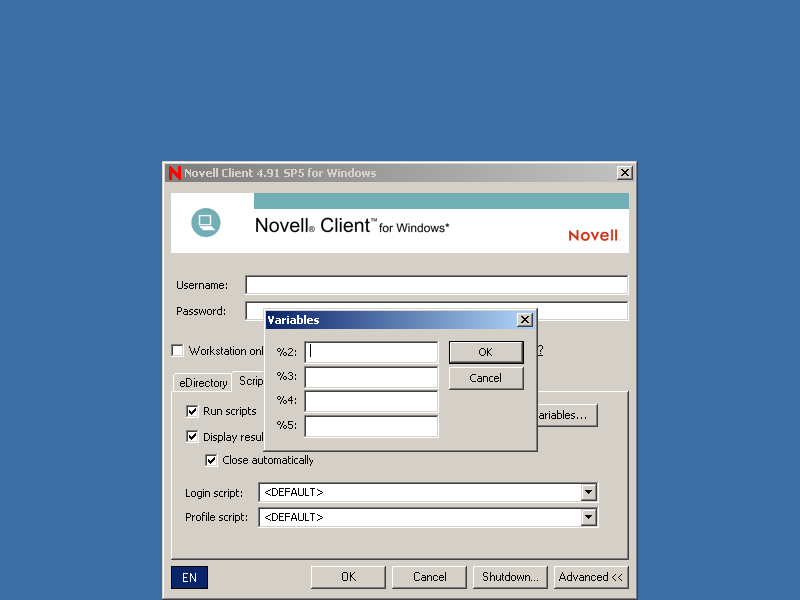This screenshot has width=800, height=600.
Task: Focus the %3 variable field
Action: pyautogui.click(x=371, y=377)
